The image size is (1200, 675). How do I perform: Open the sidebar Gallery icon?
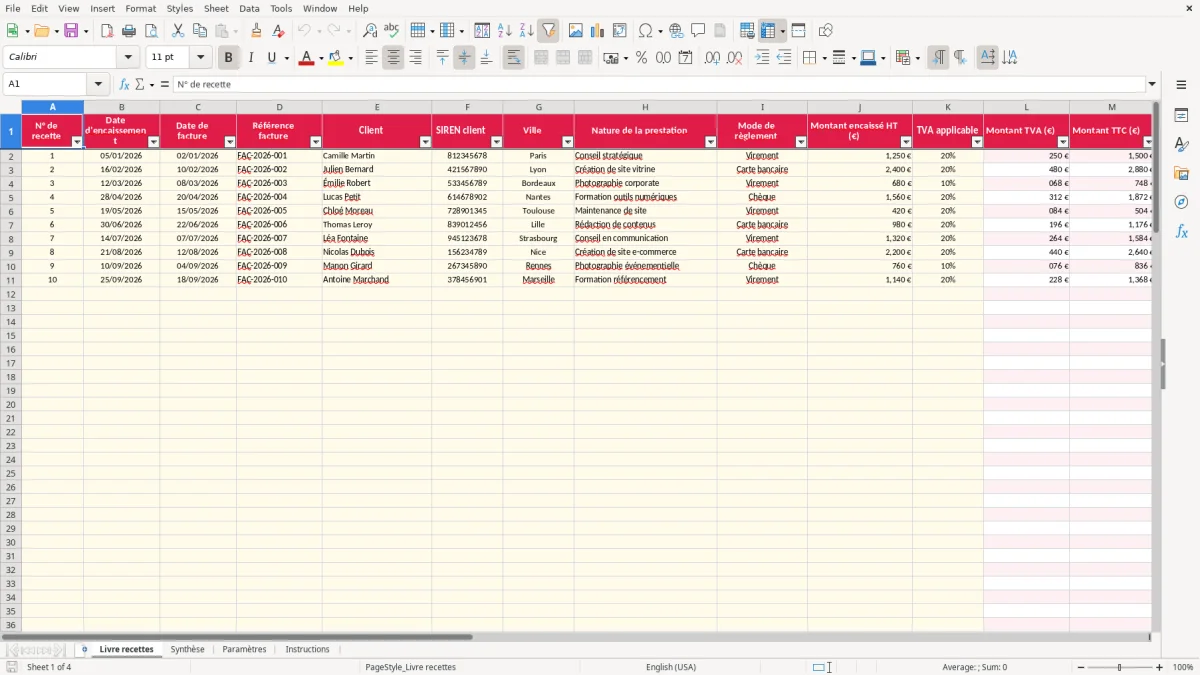1181,174
